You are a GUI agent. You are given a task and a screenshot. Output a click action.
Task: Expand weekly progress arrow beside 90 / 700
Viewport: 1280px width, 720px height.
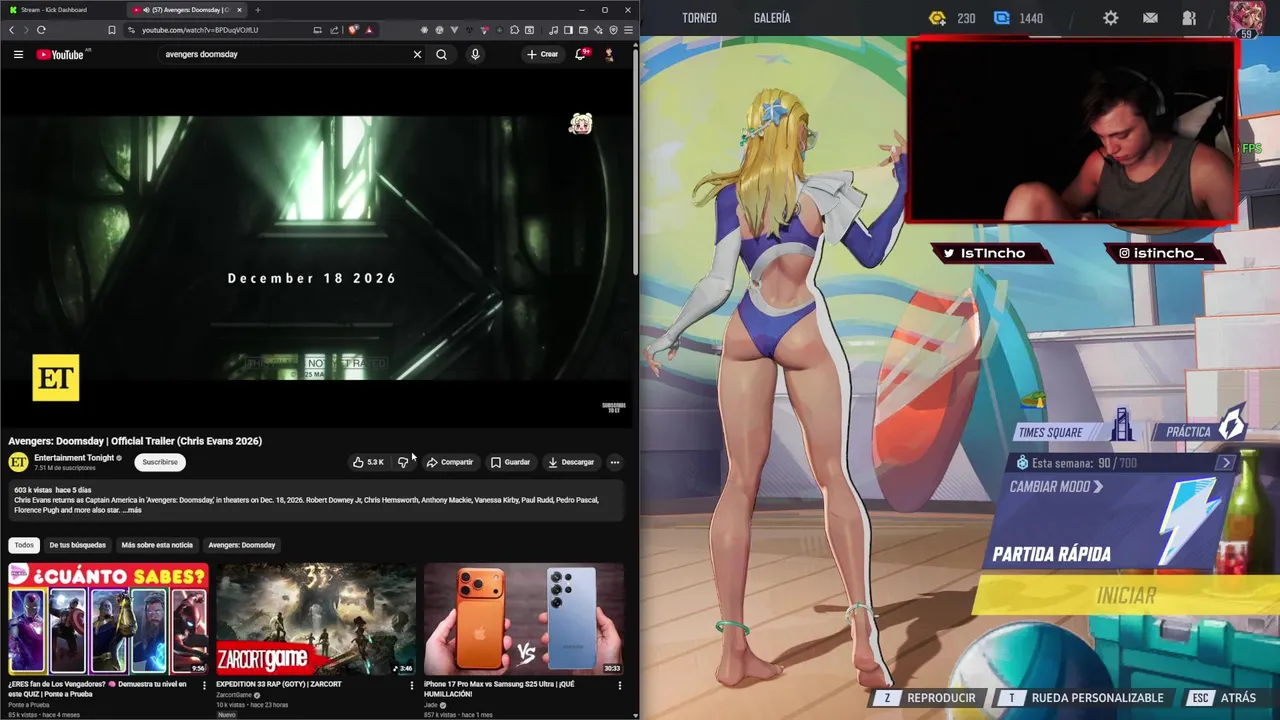tap(1226, 463)
